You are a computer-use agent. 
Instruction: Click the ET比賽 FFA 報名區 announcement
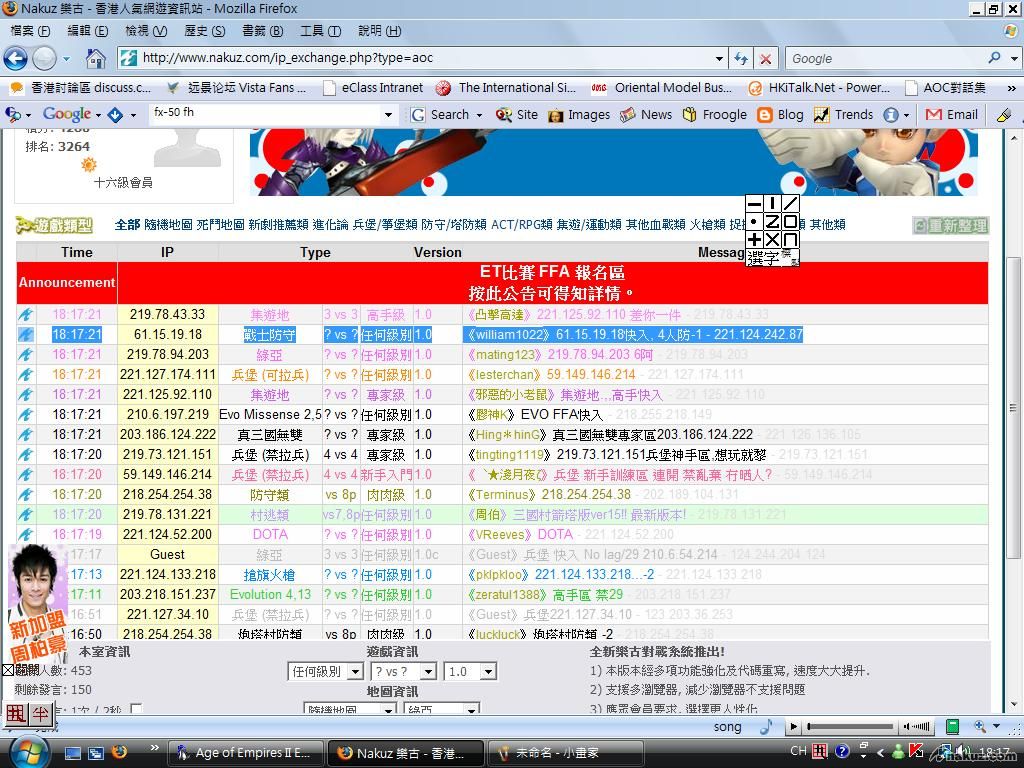click(x=552, y=272)
